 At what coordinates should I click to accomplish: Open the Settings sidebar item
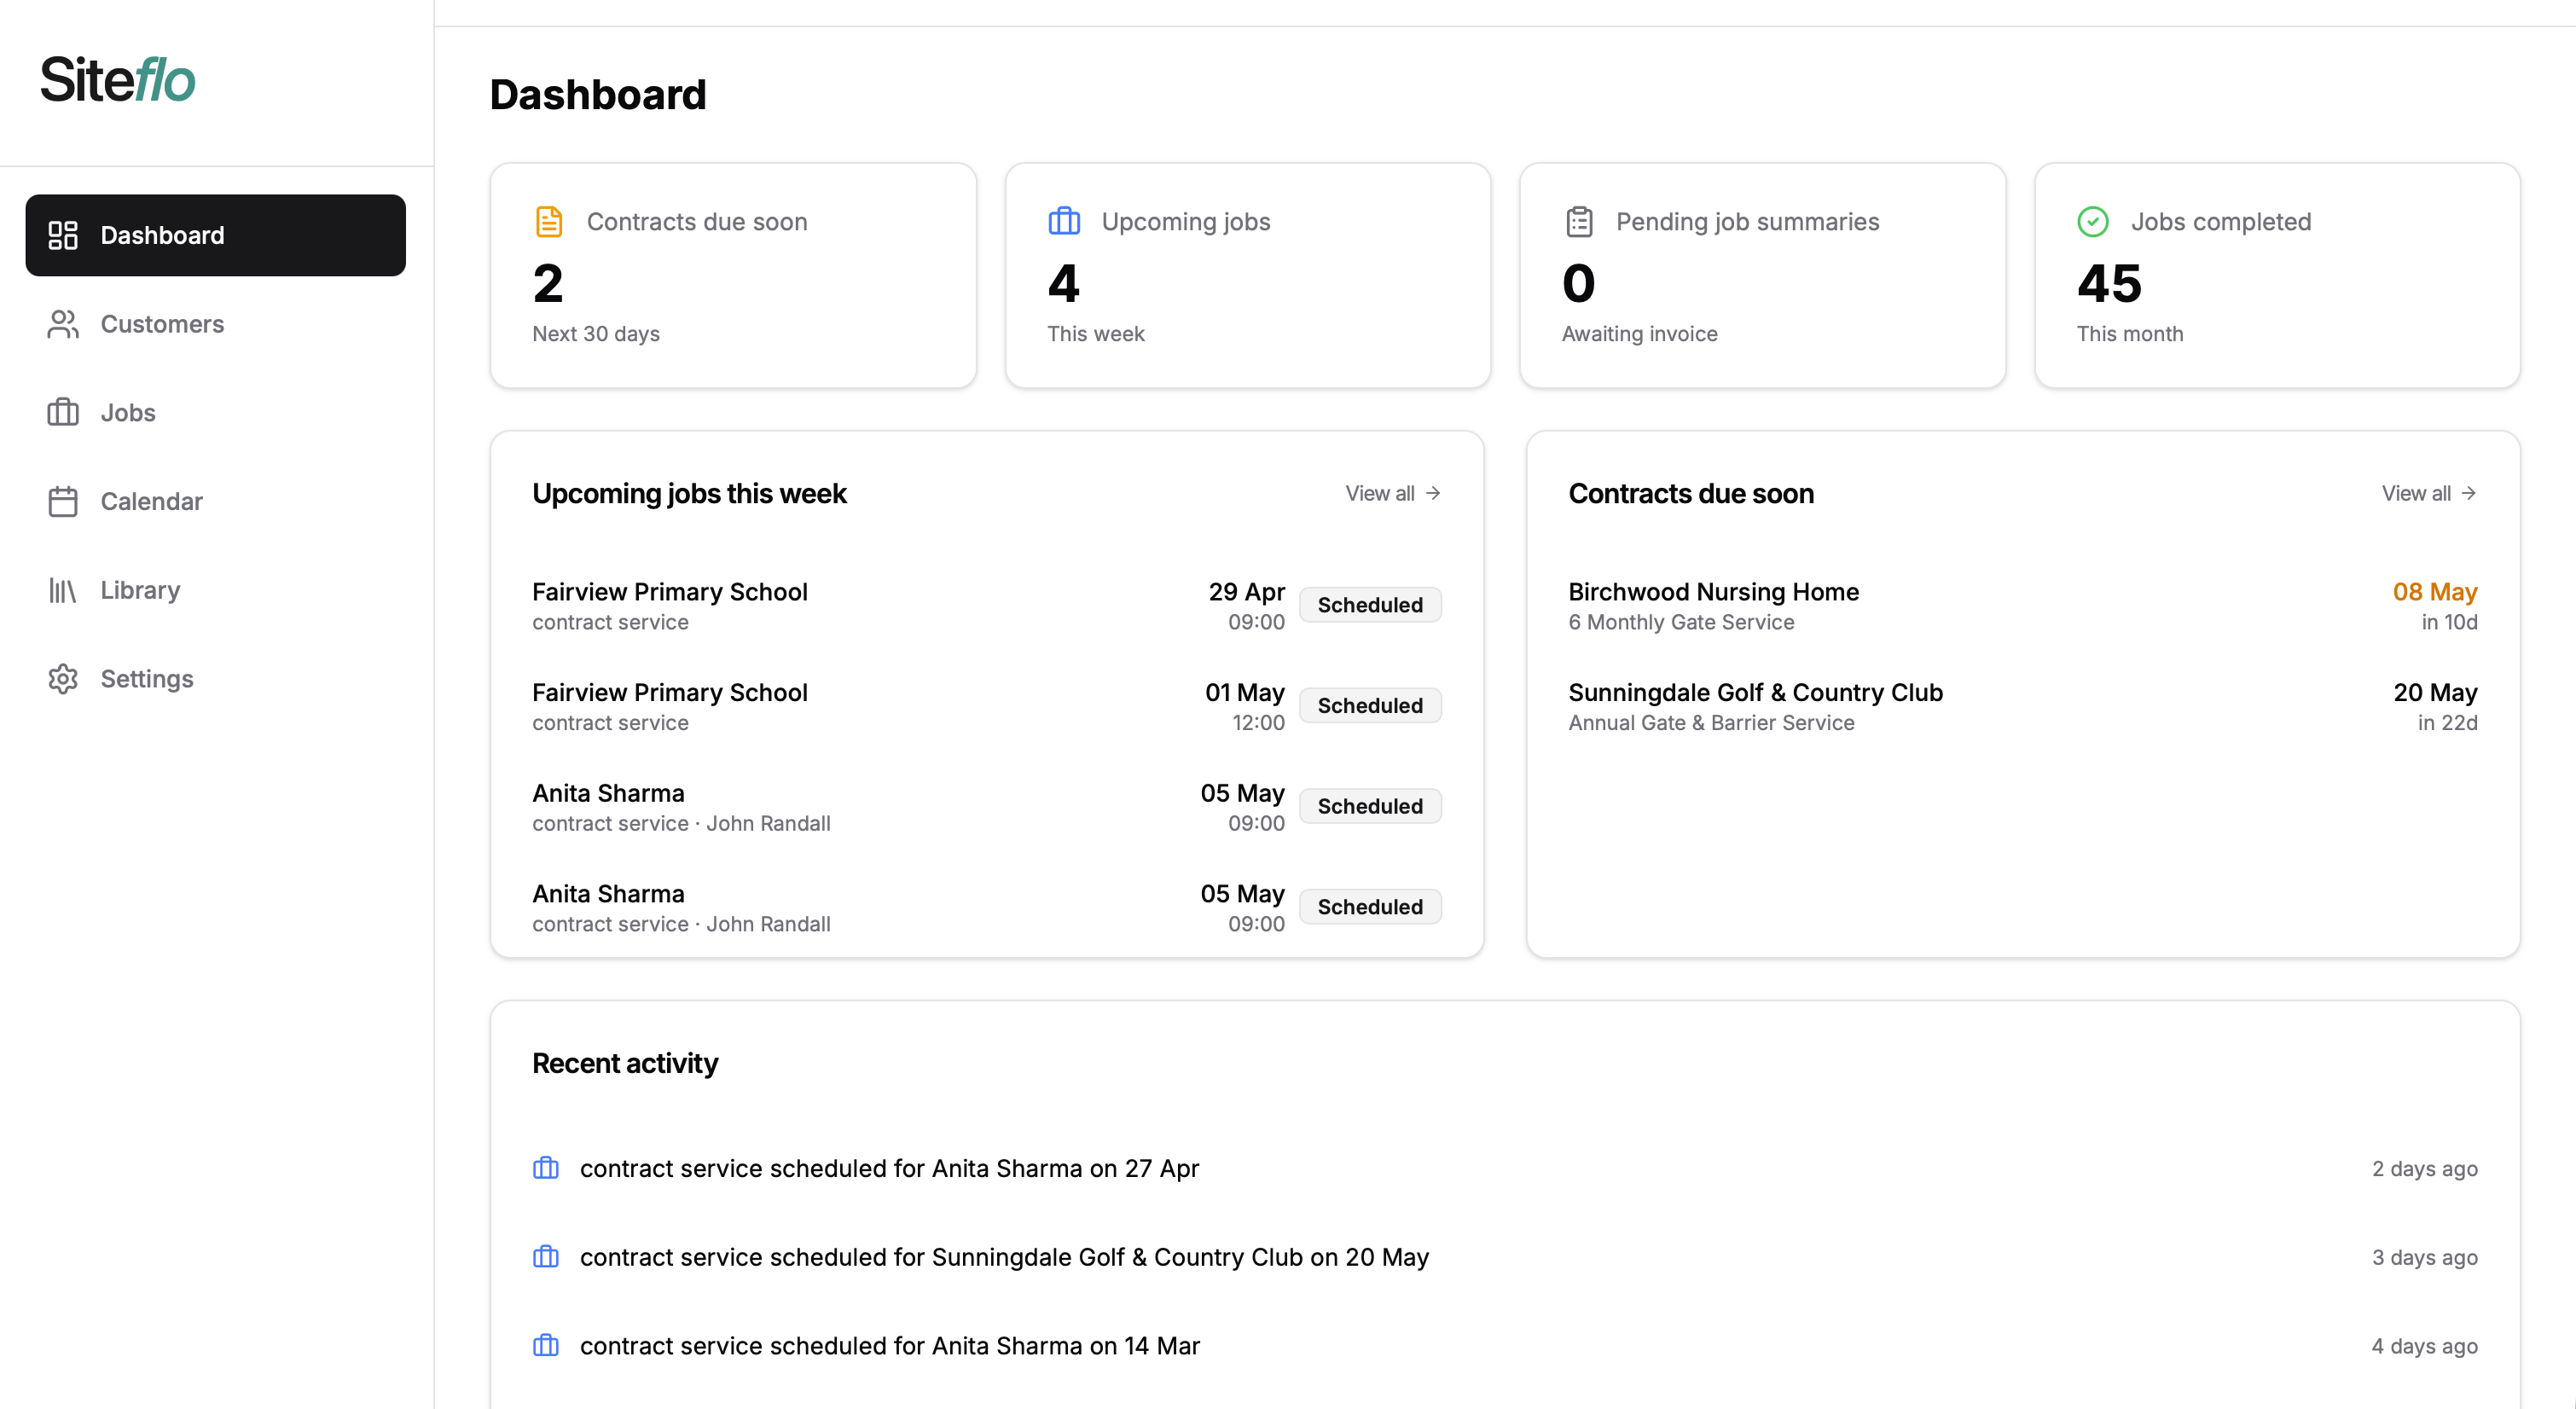[x=216, y=679]
